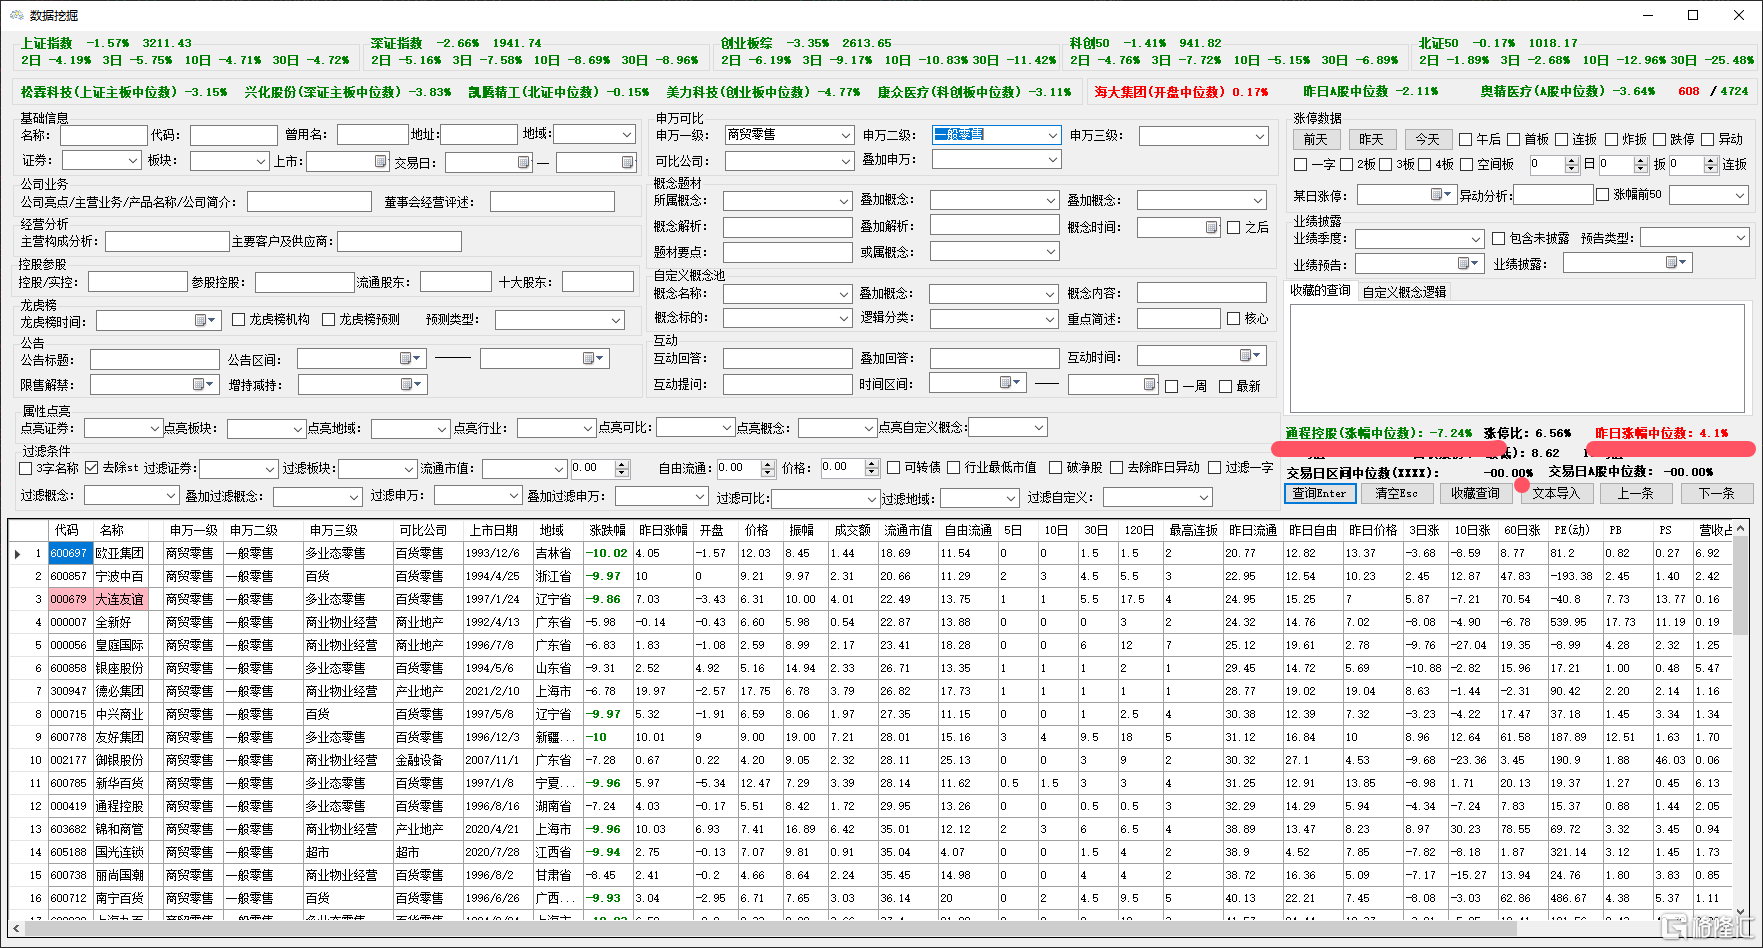Image resolution: width=1763 pixels, height=948 pixels.
Task: Click the 最高连板 column header
Action: click(x=1193, y=530)
